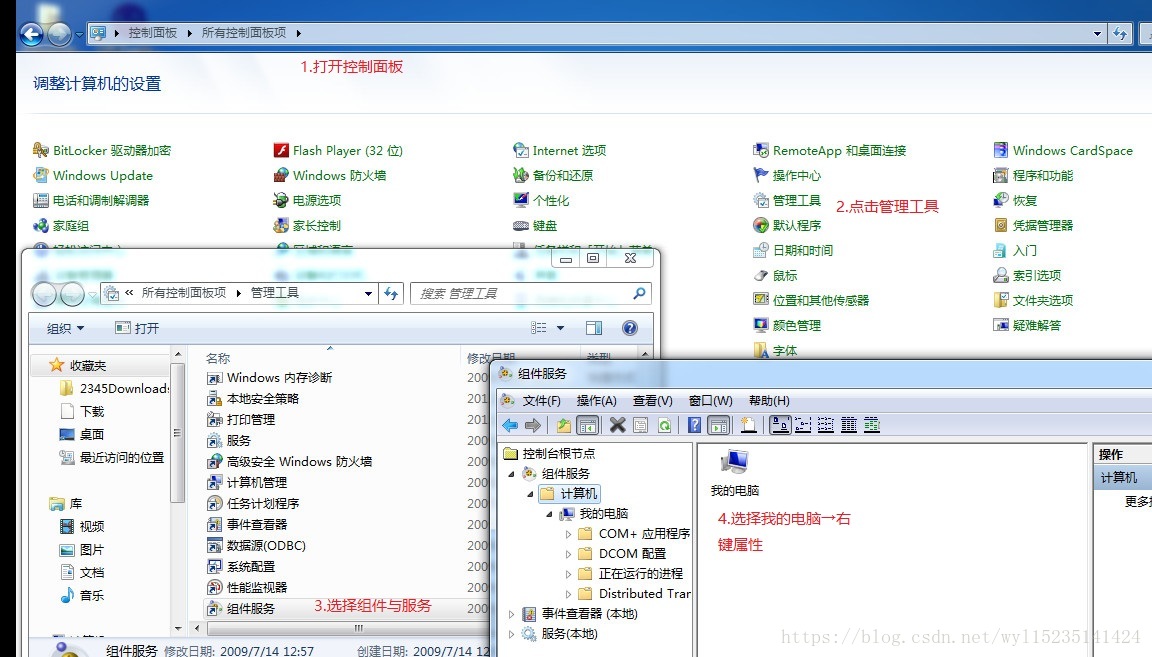Viewport: 1152px width, 657px height.
Task: Expand the DCOM 配置 folder
Action: point(568,554)
